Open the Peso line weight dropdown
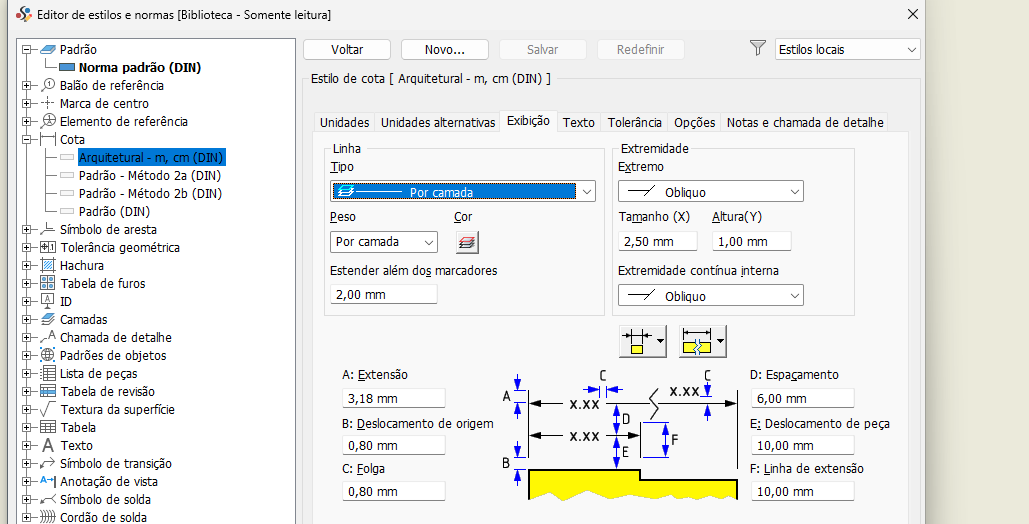 click(x=383, y=242)
